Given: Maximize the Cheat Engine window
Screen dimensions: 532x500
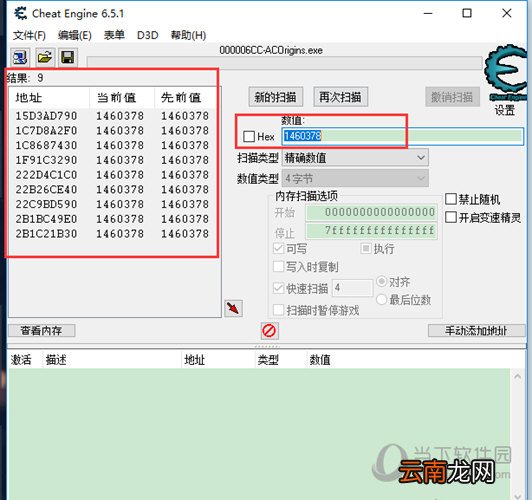Looking at the screenshot, I should click(467, 14).
